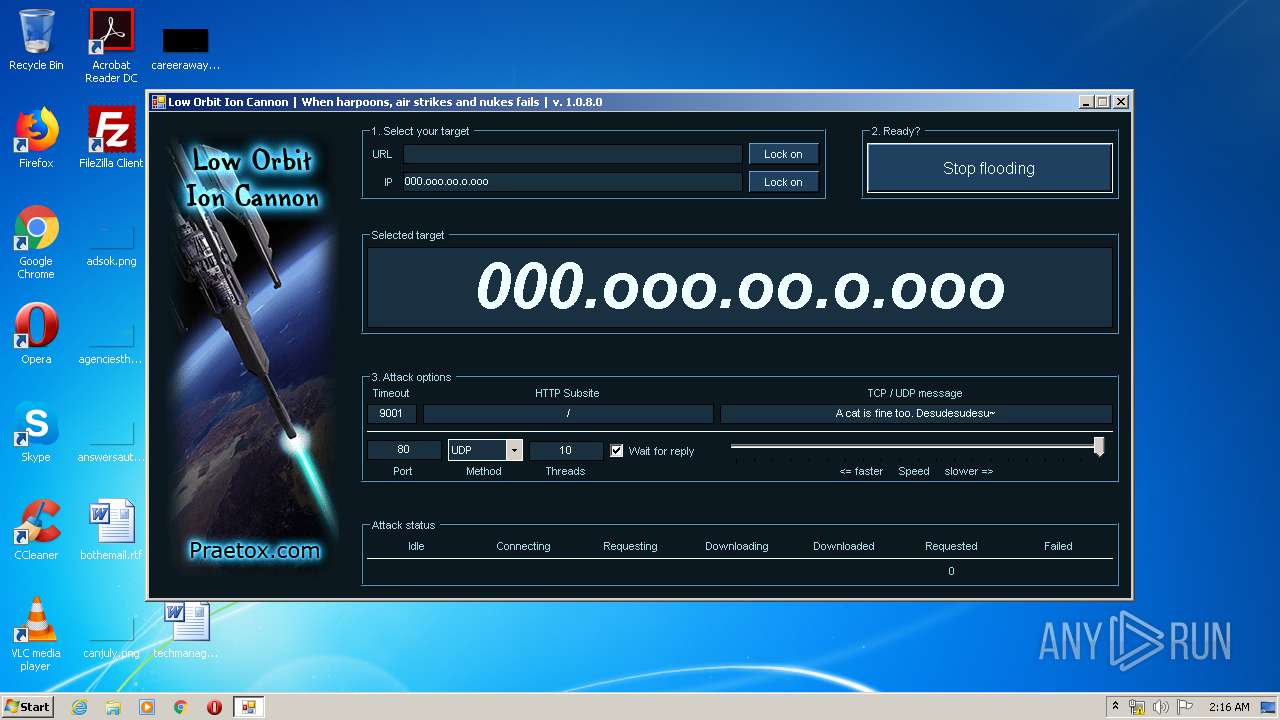Open VLC media player shortcut
This screenshot has height=720, width=1280.
36,634
